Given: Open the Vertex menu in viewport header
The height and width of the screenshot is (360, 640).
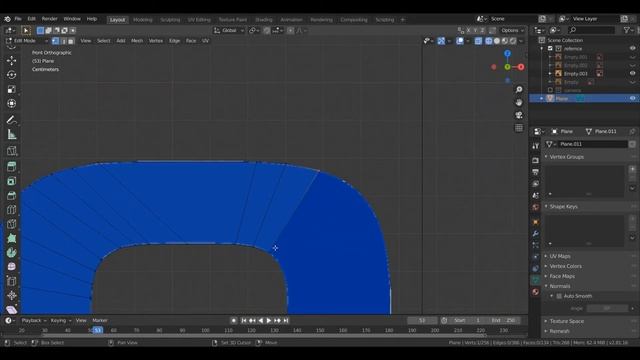Looking at the screenshot, I should (156, 41).
